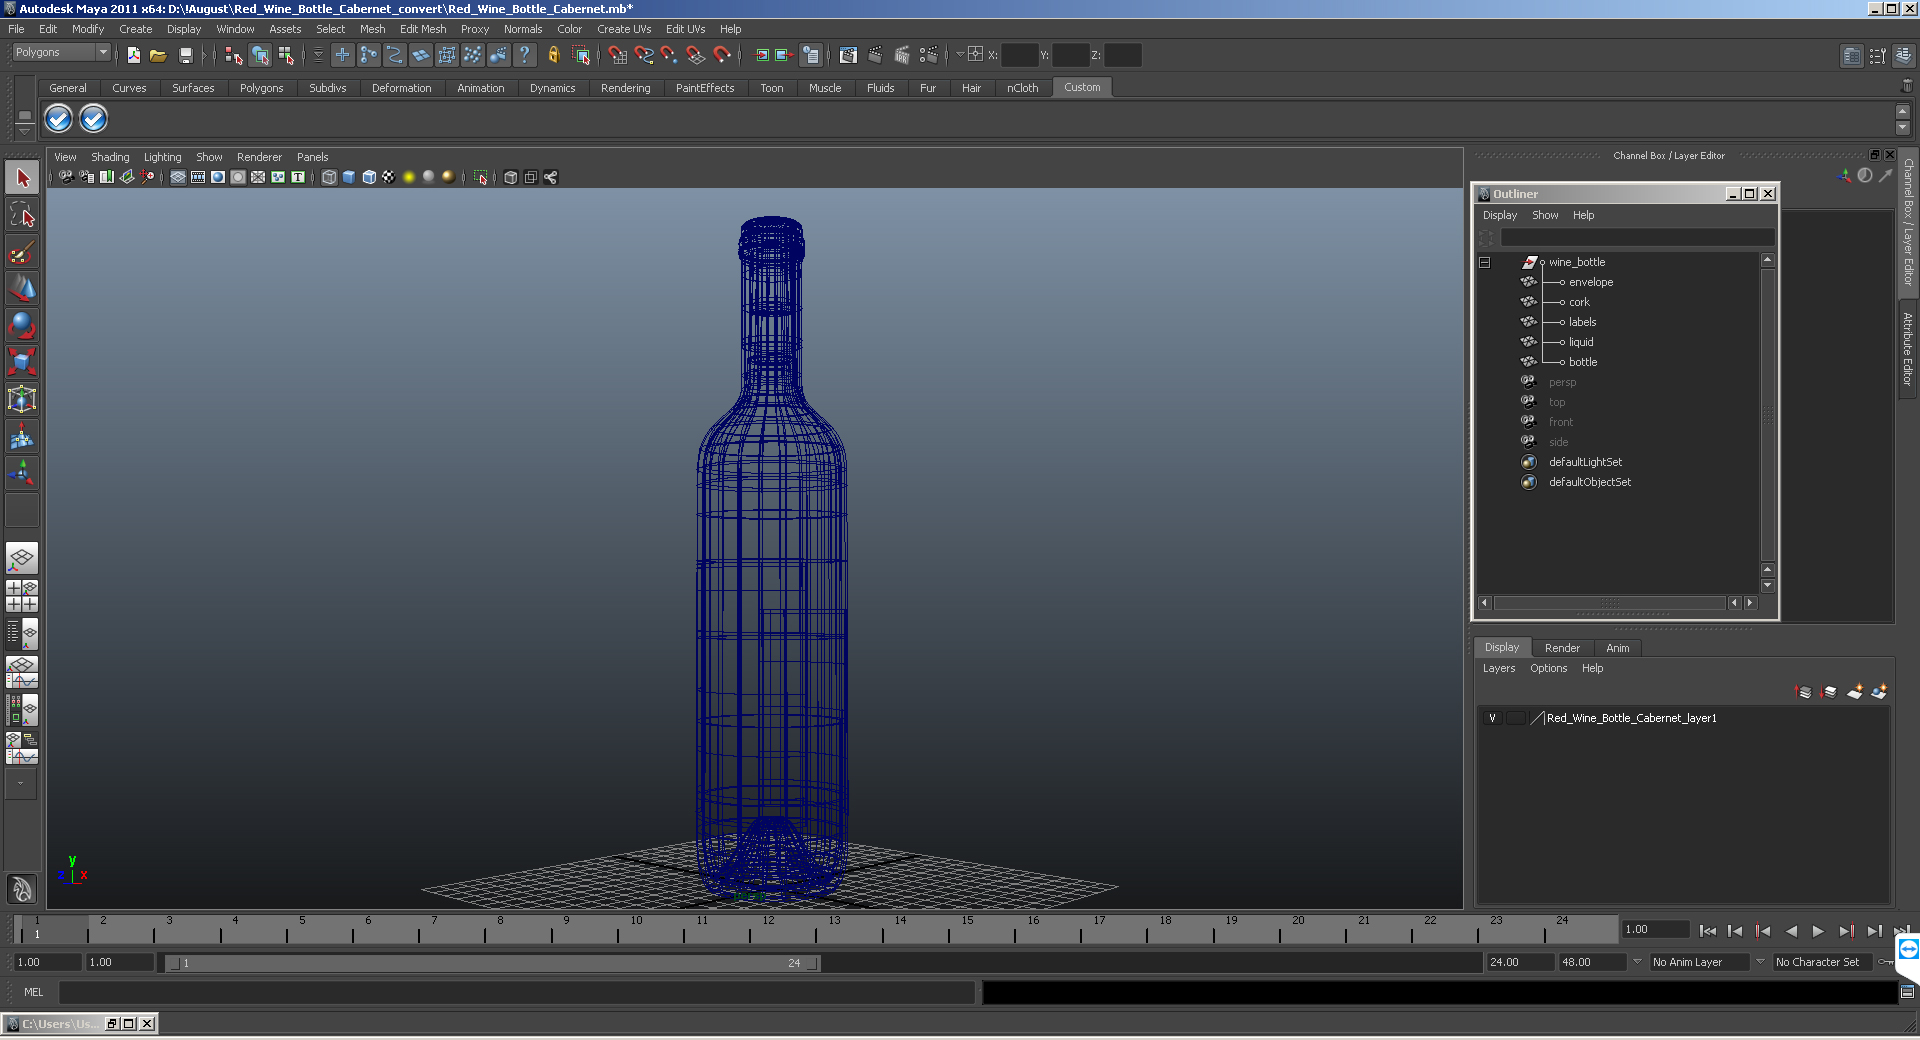Click the Isolate Select icon in viewport

[480, 177]
